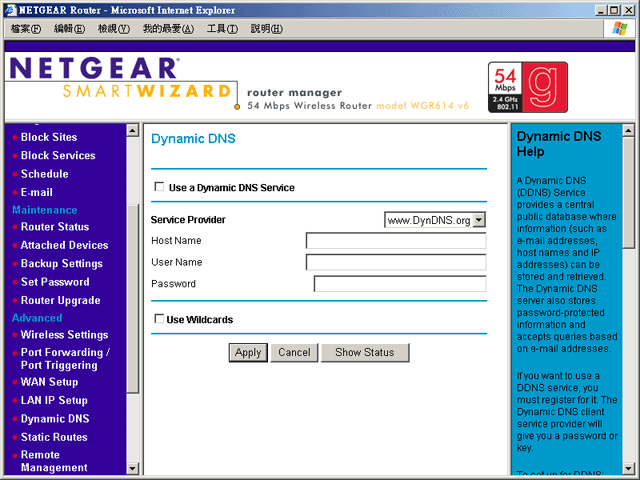This screenshot has width=640, height=480.
Task: Open the WAN Setup page
Action: [49, 382]
